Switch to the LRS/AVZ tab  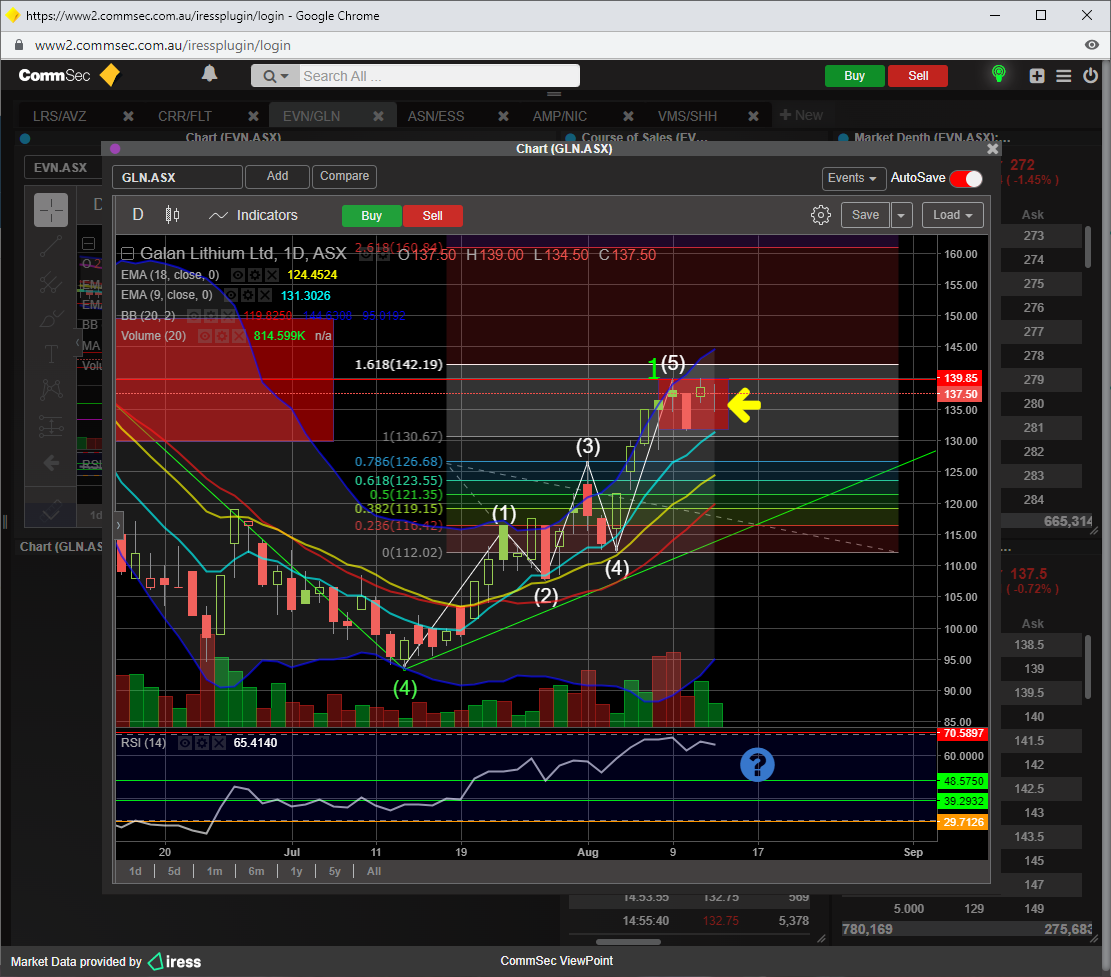(x=60, y=116)
